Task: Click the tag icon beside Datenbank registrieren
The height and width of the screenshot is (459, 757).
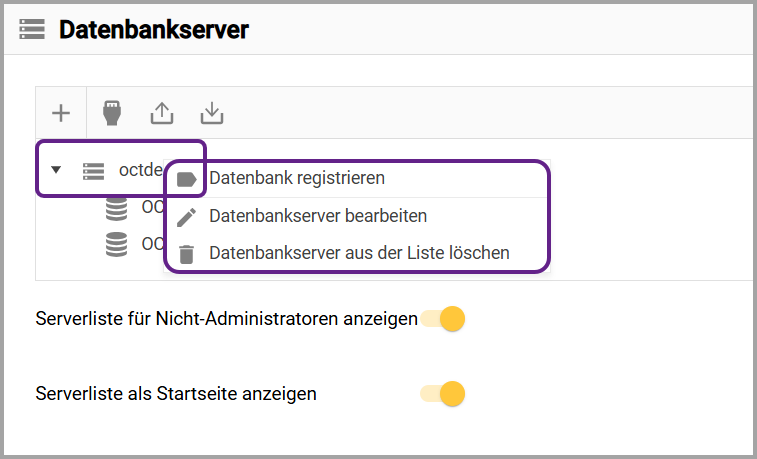Action: (x=186, y=179)
